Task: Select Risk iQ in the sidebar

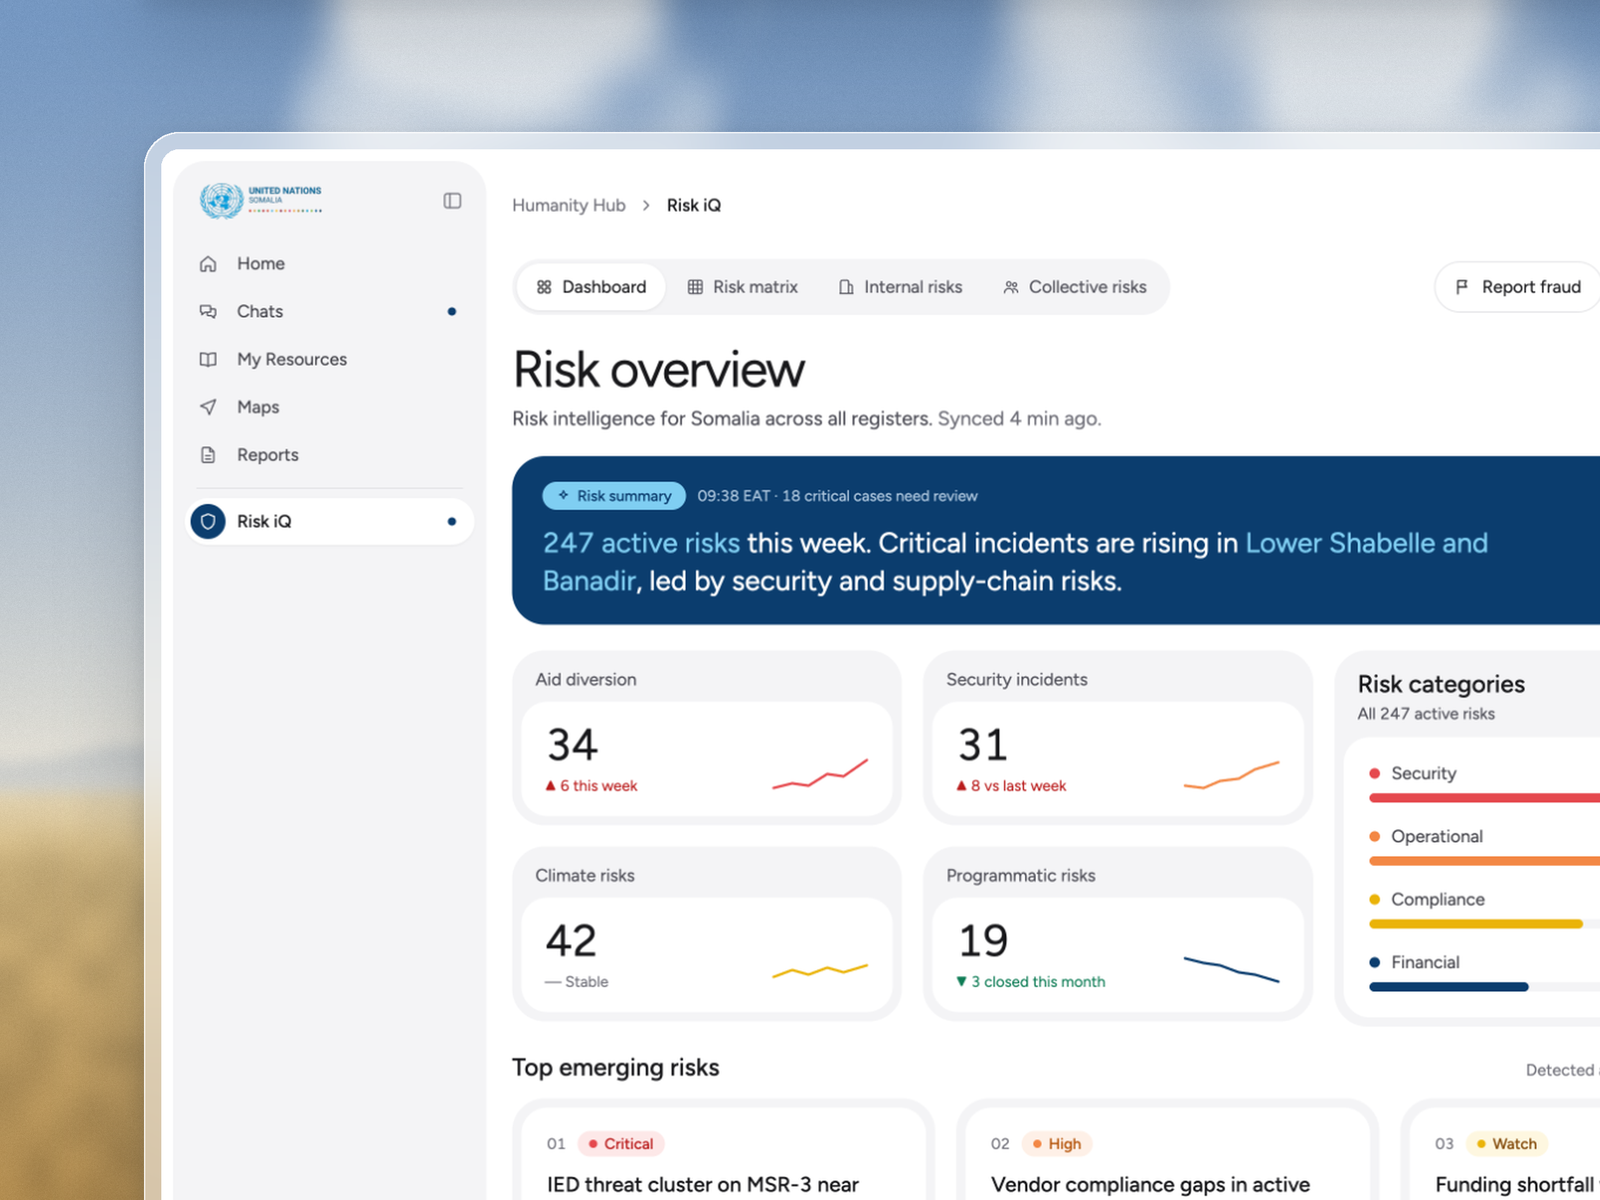Action: (330, 522)
